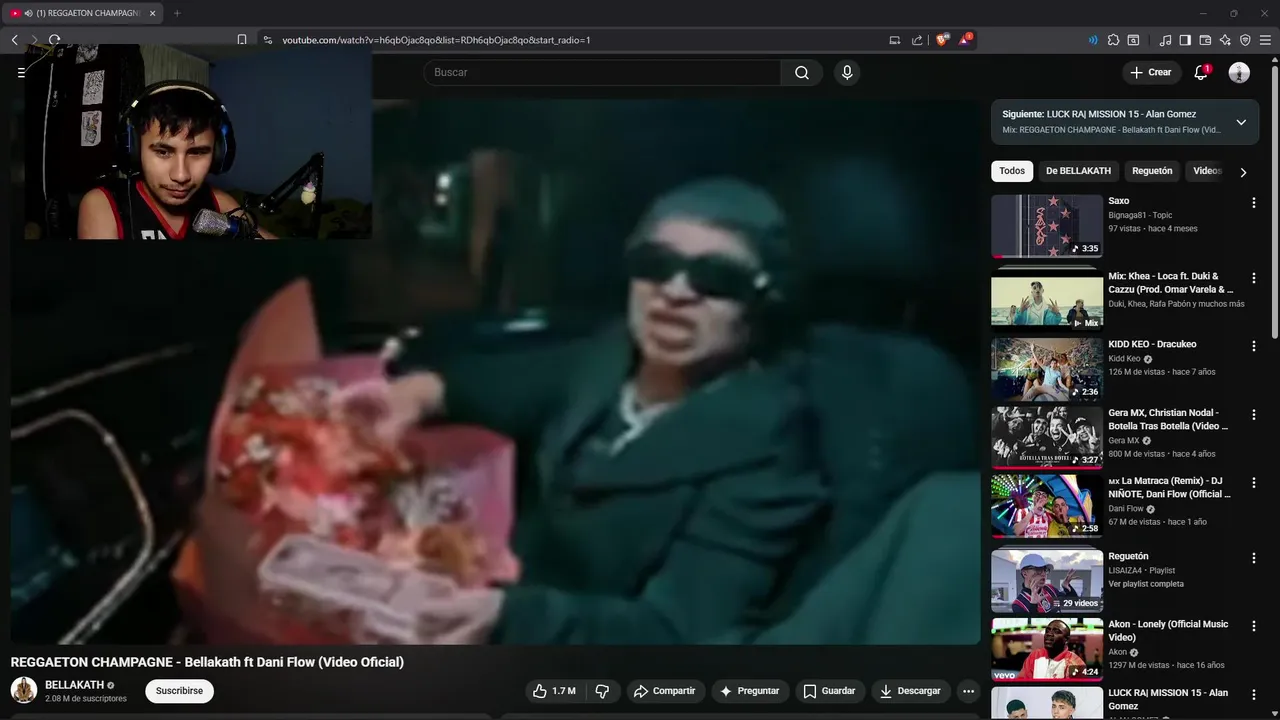Click the install app screen icon in address bar
Viewport: 1280px width, 720px height.
click(894, 40)
